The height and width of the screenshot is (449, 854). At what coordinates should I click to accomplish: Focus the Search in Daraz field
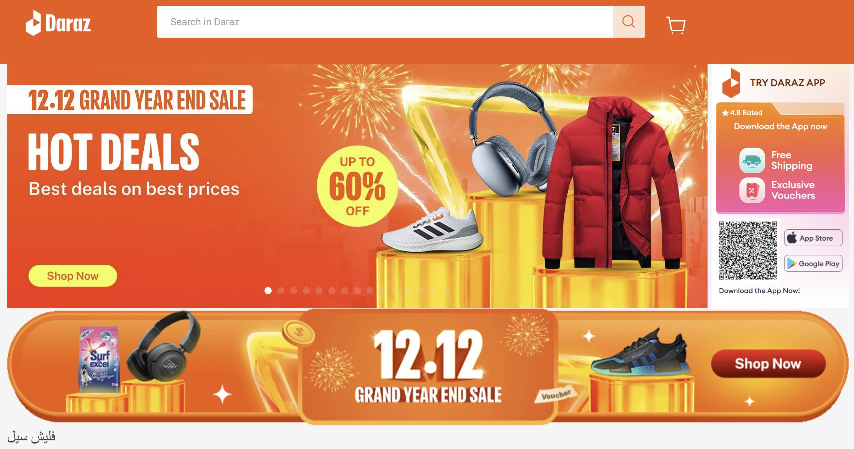(x=385, y=22)
